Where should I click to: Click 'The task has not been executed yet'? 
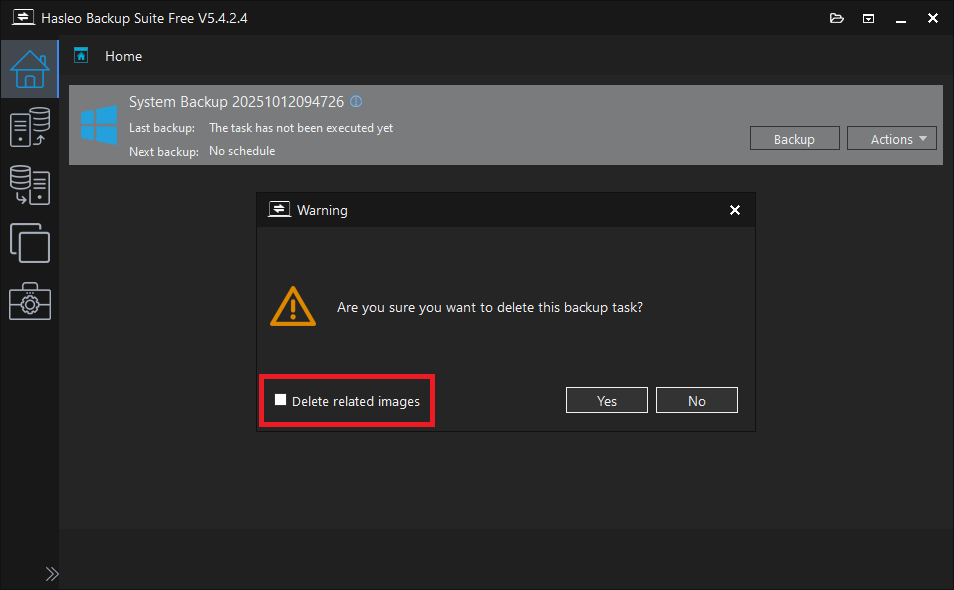point(301,128)
